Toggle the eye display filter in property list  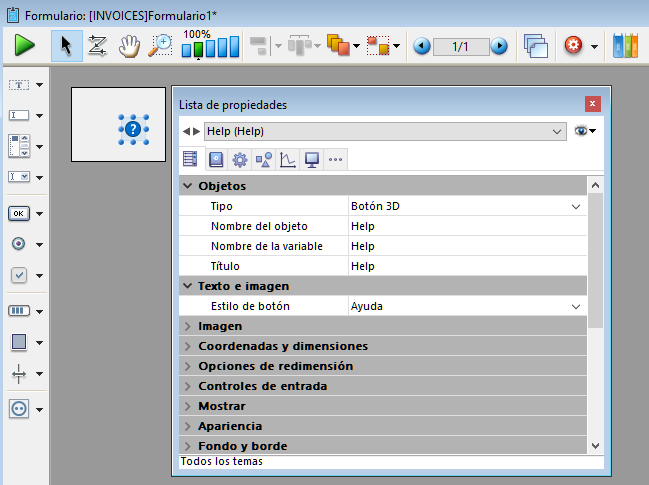[x=583, y=131]
